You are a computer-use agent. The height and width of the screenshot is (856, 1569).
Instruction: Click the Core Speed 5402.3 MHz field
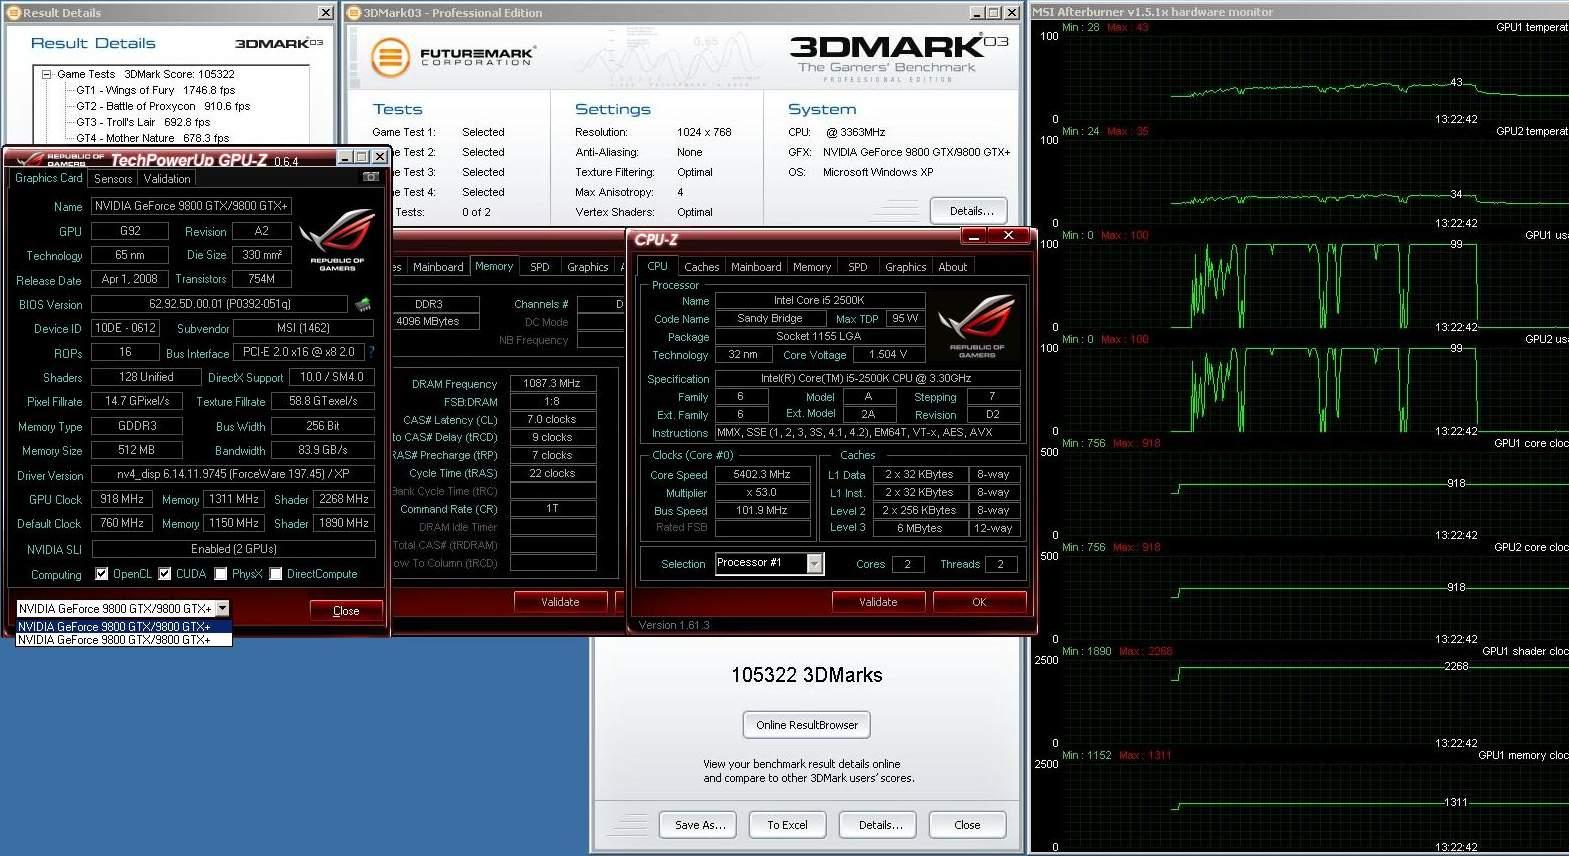tap(762, 475)
